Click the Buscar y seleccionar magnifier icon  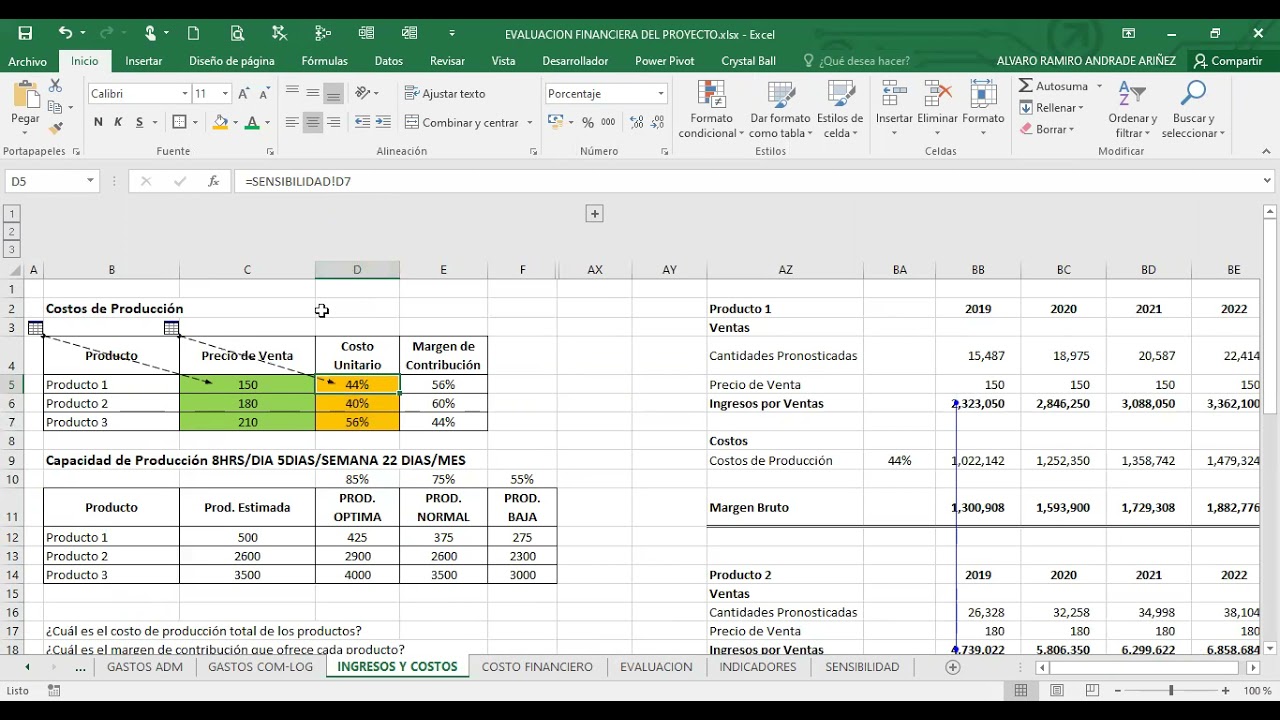1193,110
